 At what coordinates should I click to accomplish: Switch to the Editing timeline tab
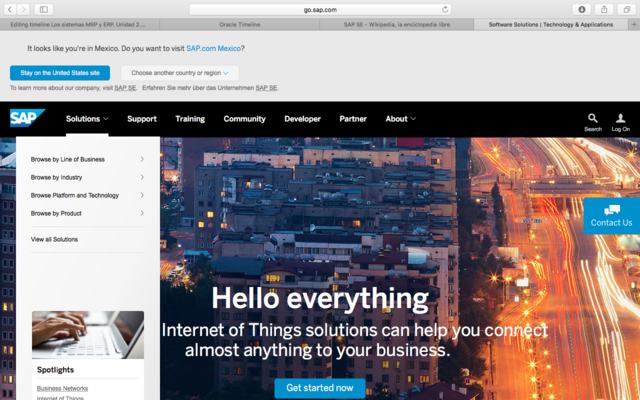(x=80, y=24)
